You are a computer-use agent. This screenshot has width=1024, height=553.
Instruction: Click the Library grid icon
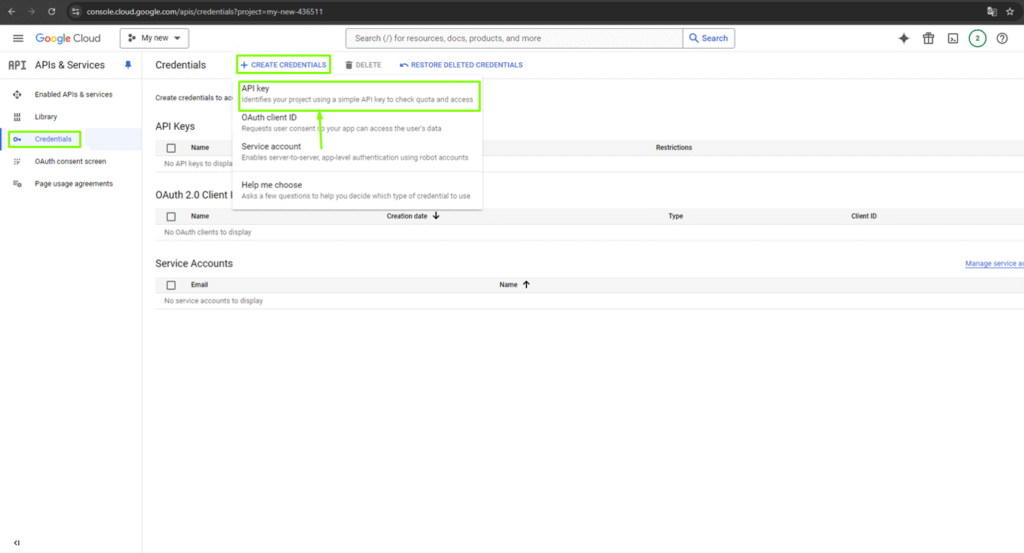point(17,117)
